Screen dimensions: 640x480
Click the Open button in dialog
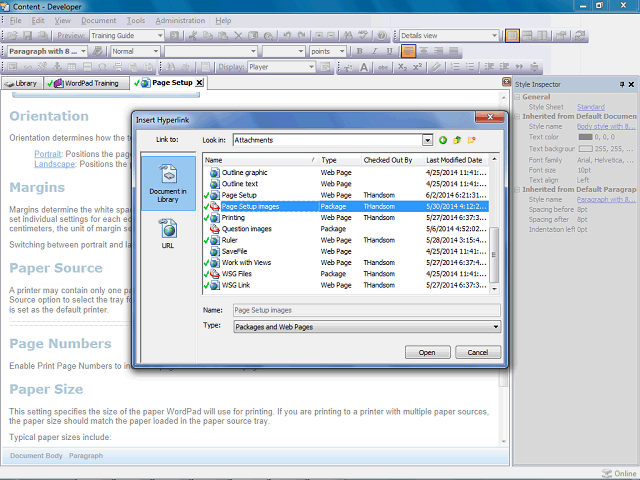pyautogui.click(x=427, y=352)
